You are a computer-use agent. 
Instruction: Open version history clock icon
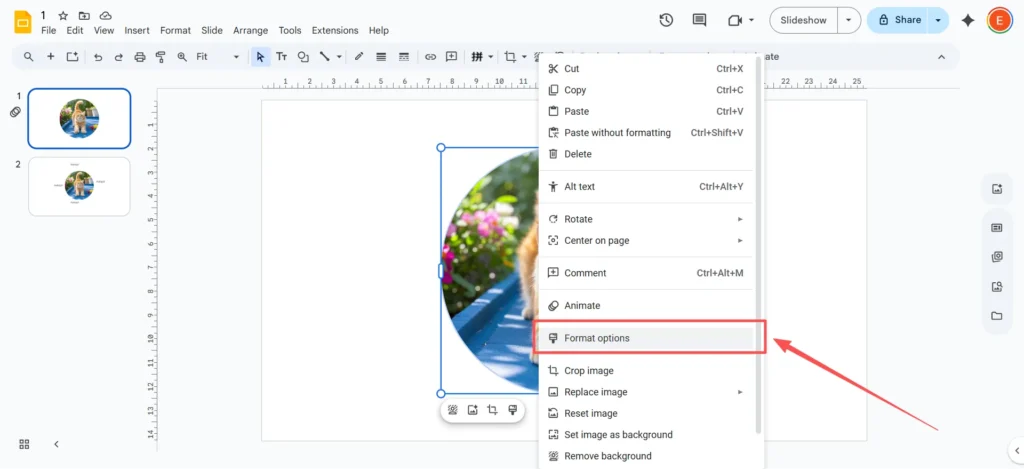pos(666,20)
